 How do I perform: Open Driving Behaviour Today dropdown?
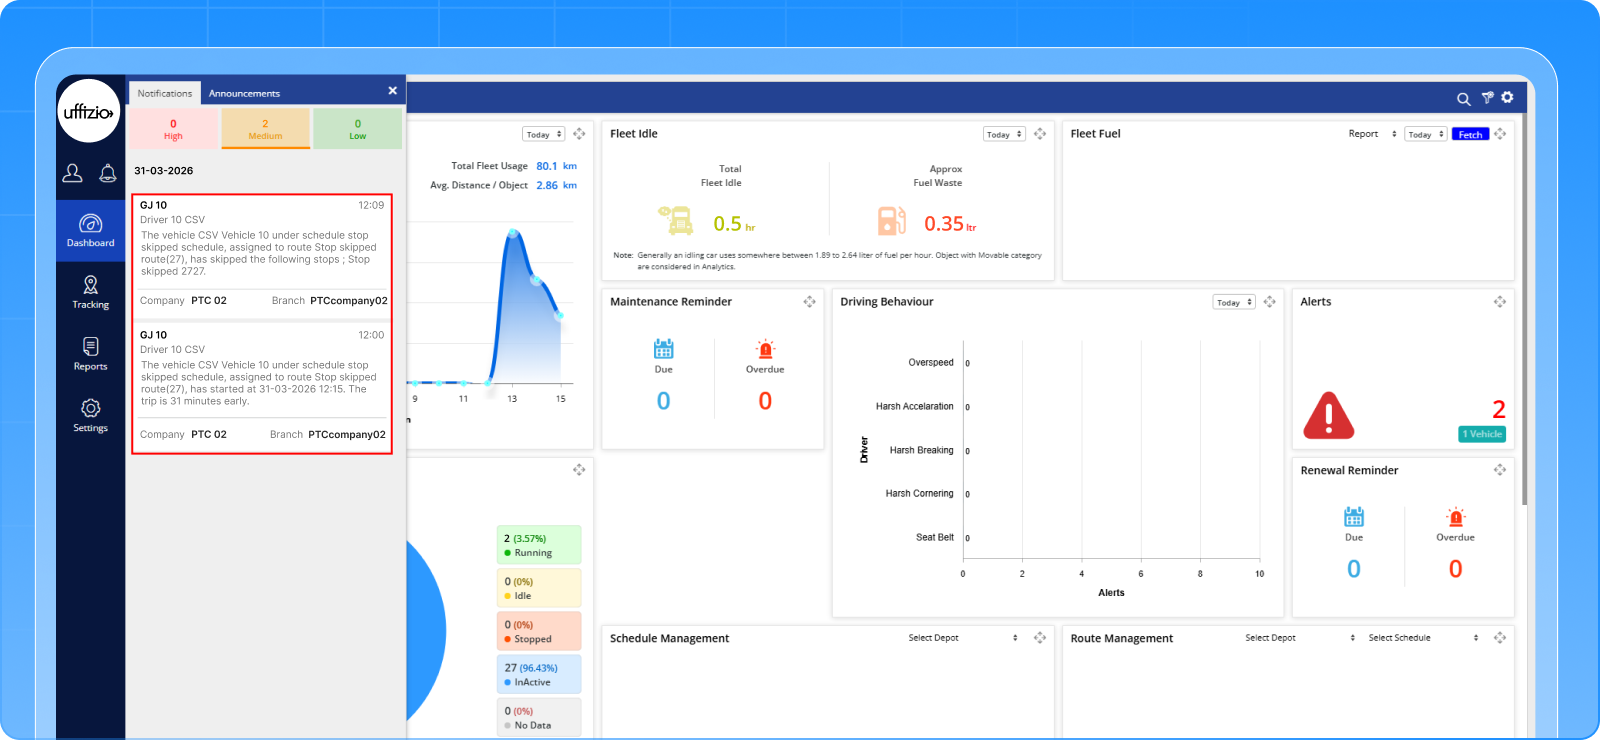(x=1234, y=302)
